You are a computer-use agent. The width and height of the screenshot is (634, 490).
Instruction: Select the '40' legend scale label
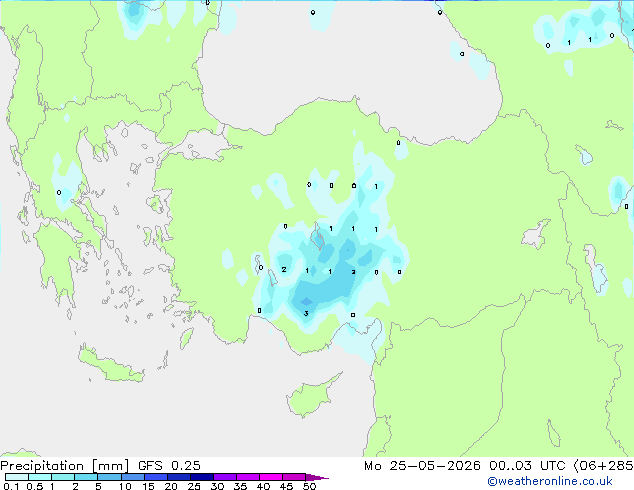263,486
